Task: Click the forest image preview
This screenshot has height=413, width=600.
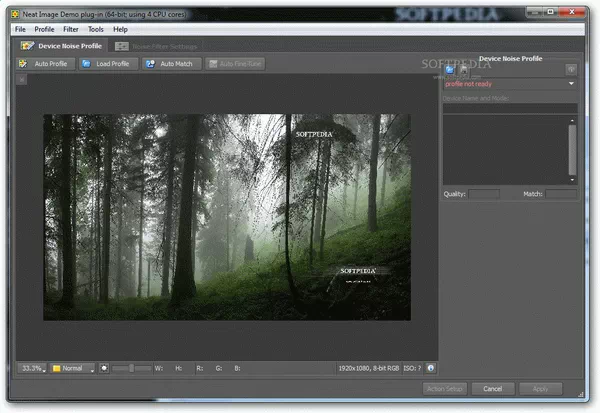Action: click(x=227, y=217)
